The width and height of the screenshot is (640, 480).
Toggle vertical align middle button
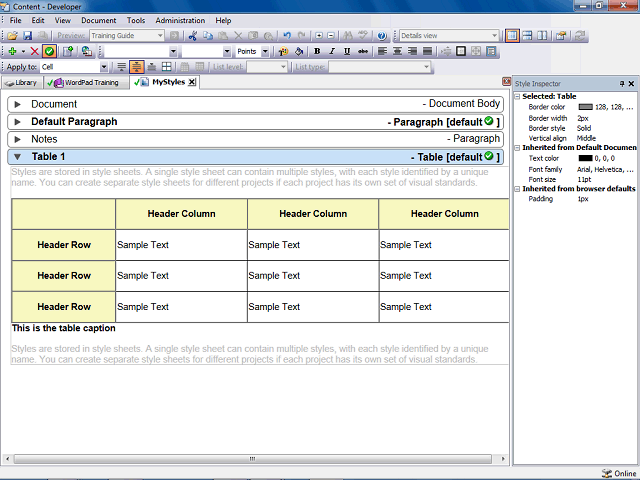(137, 67)
